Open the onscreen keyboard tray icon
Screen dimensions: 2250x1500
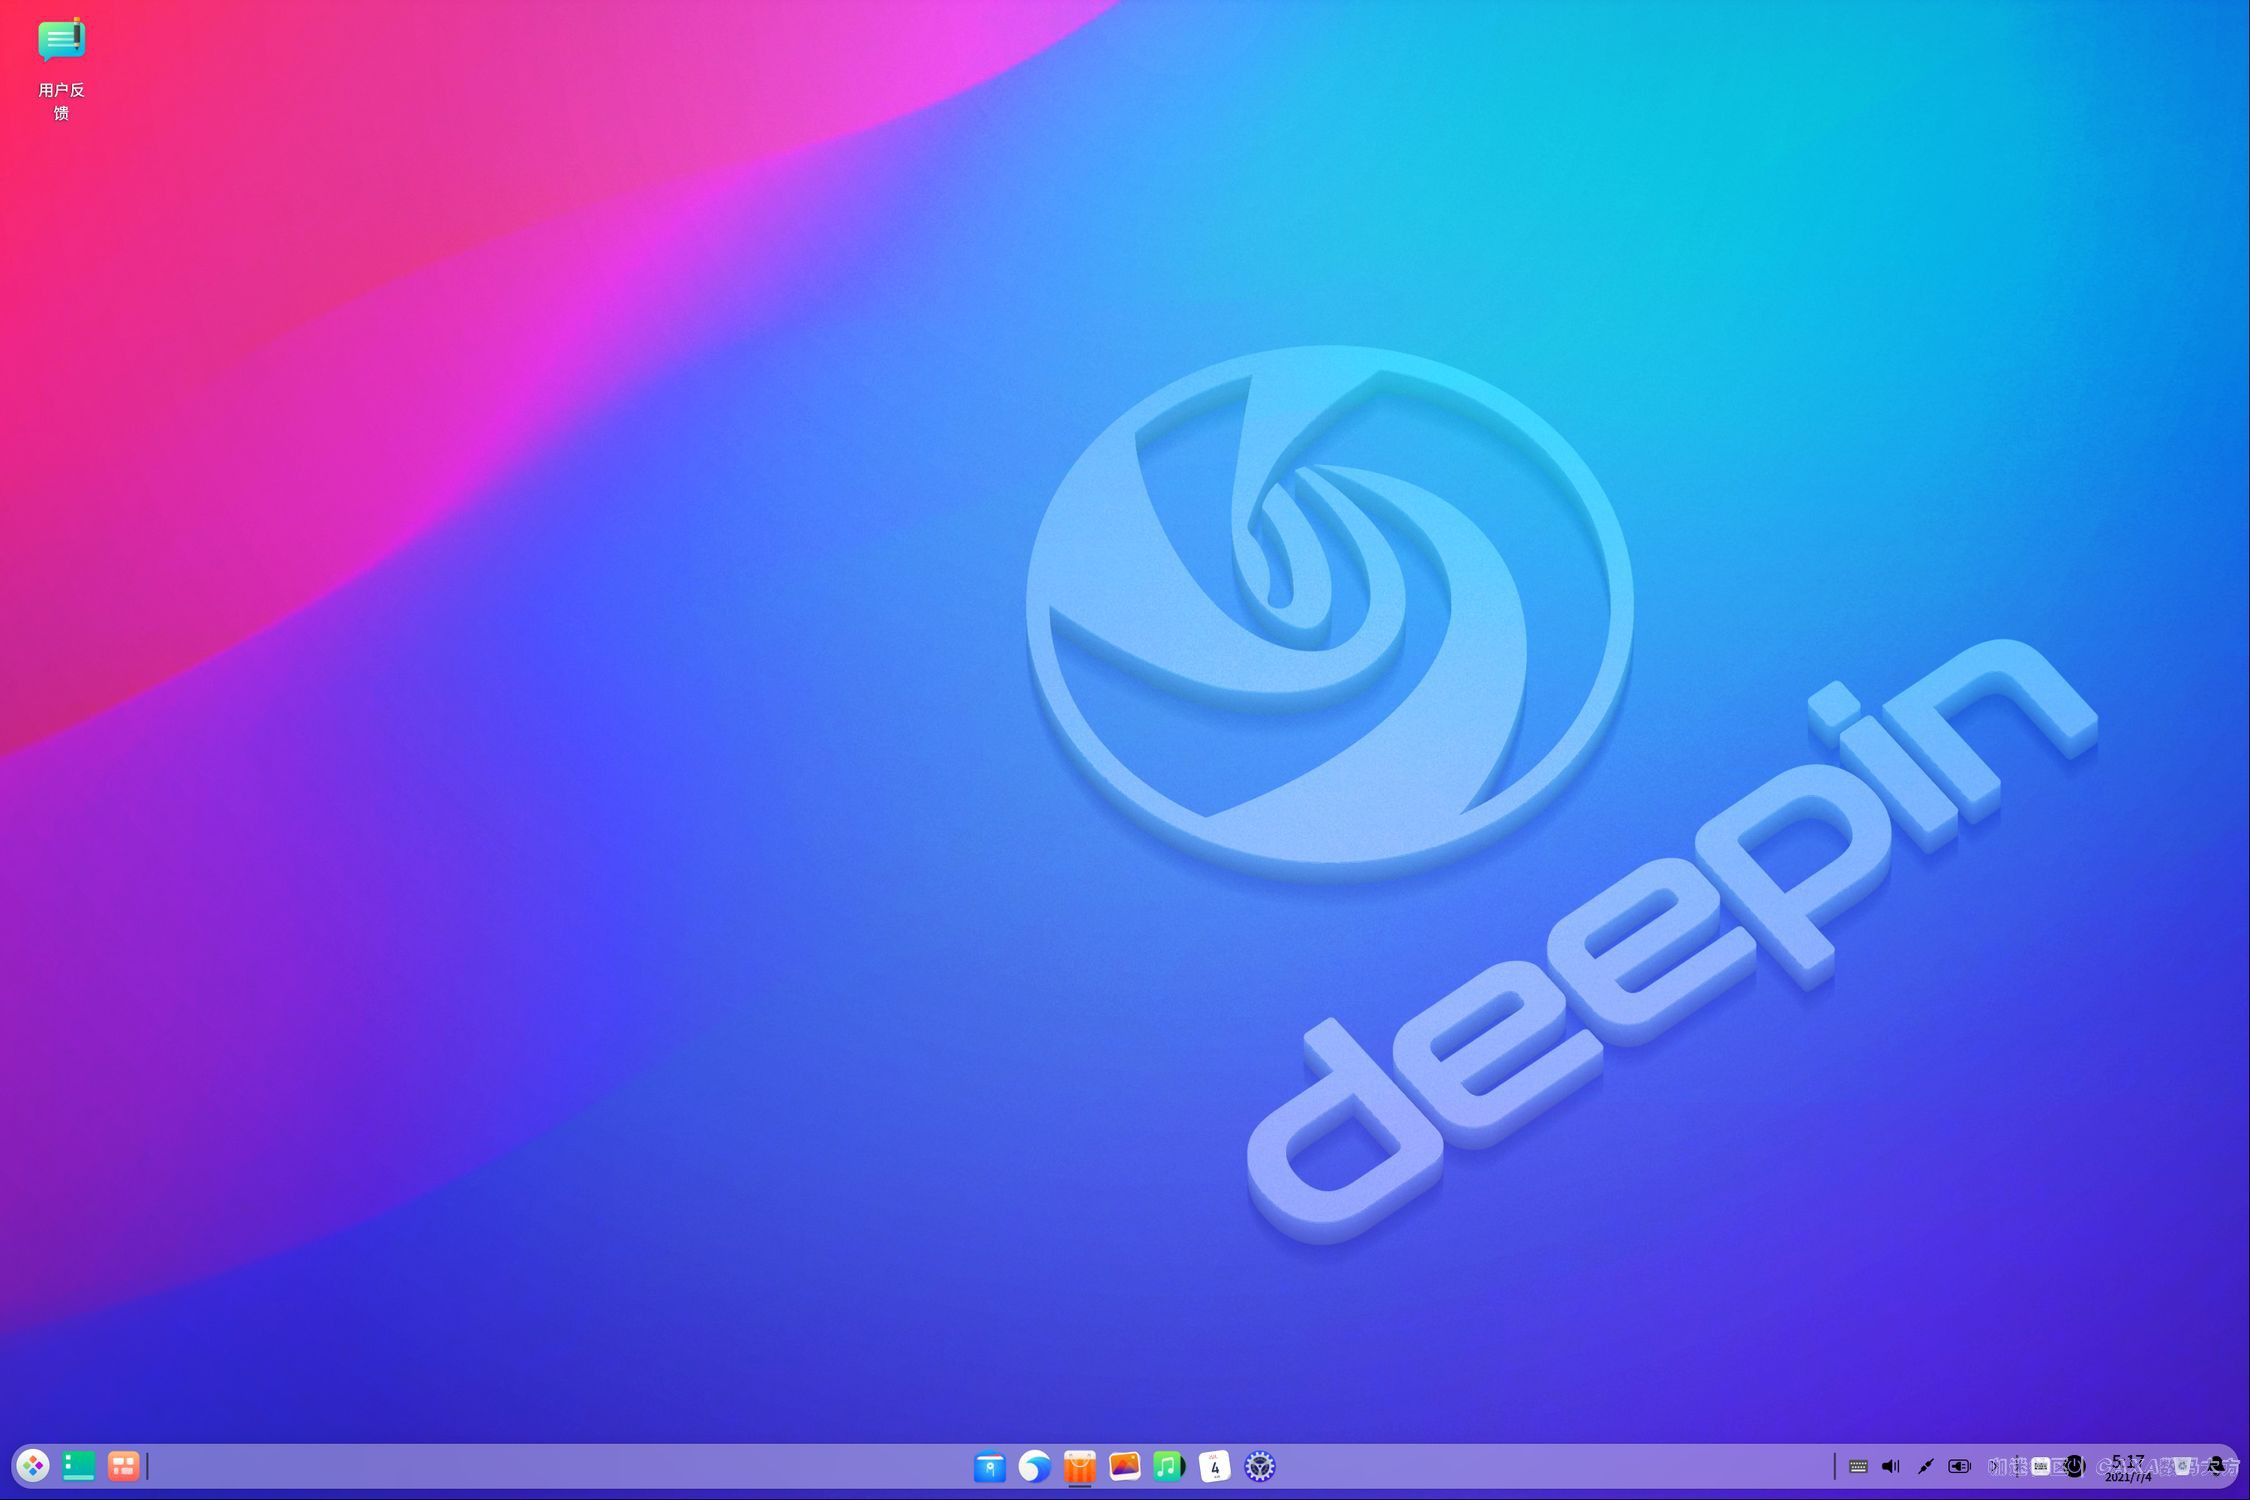(x=1858, y=1466)
